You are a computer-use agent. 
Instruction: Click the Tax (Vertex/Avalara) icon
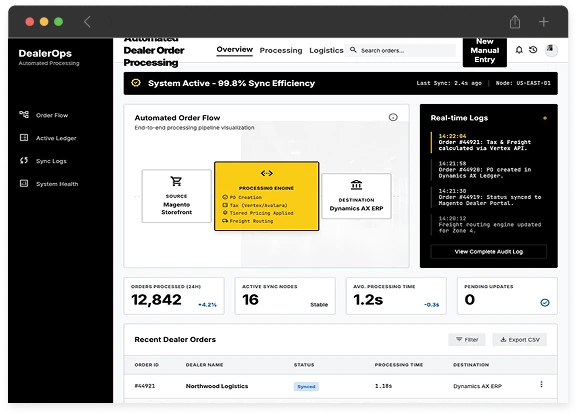click(225, 205)
